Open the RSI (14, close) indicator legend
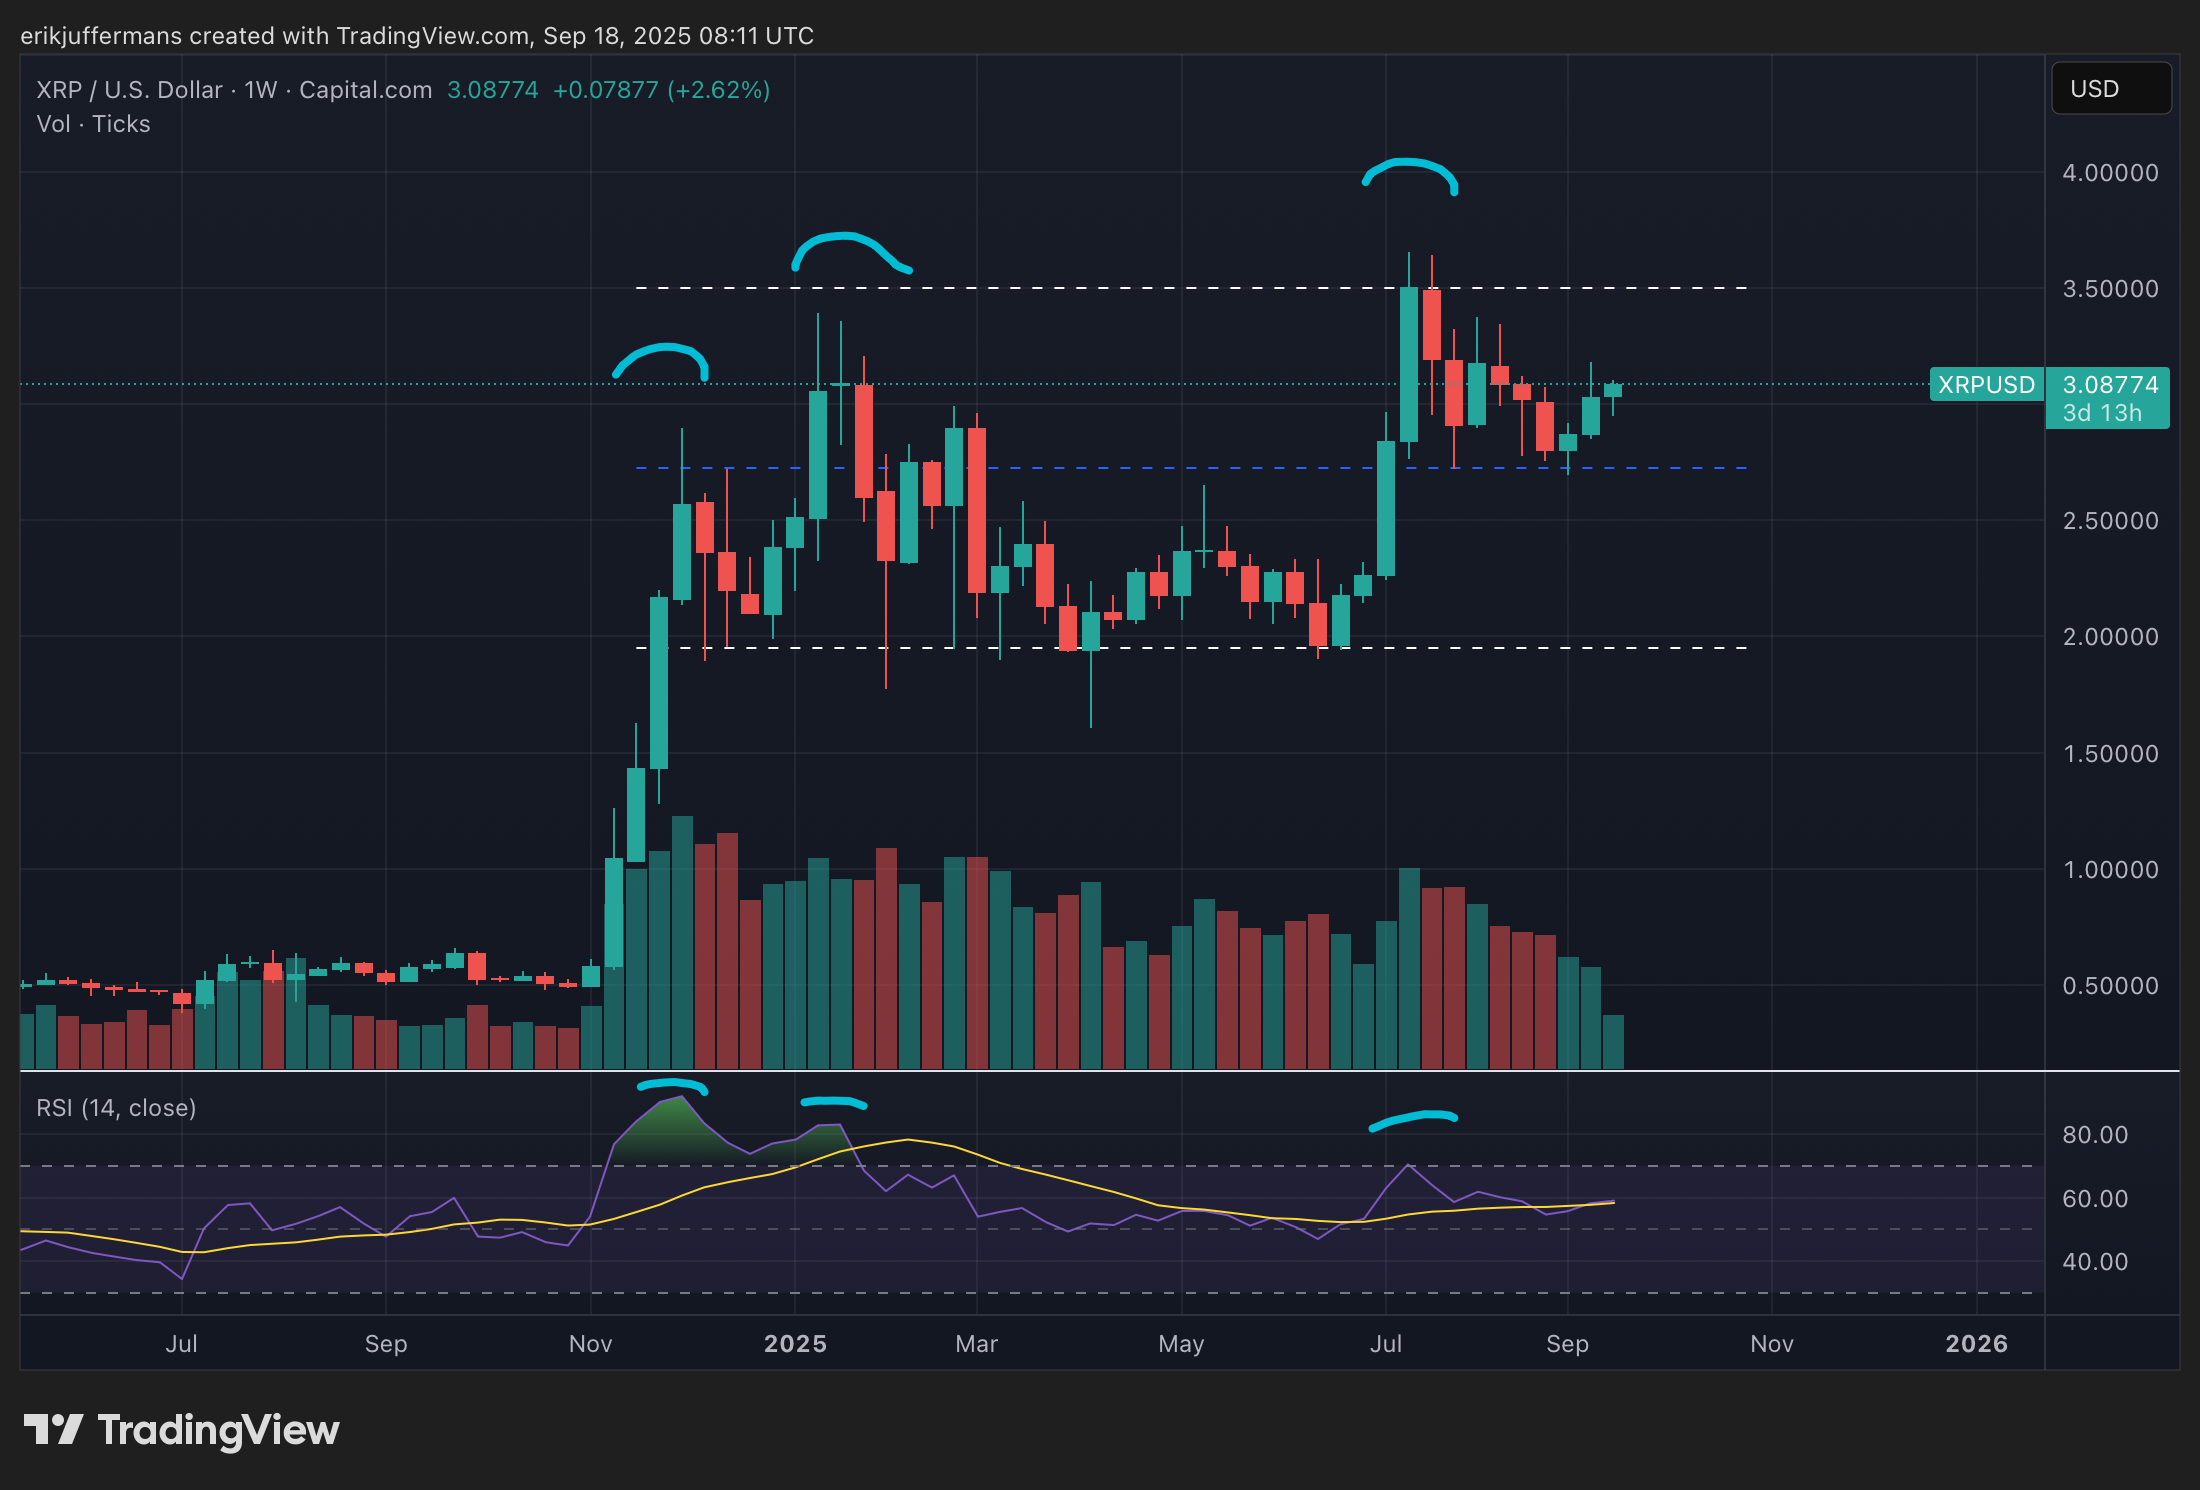 tap(116, 1108)
